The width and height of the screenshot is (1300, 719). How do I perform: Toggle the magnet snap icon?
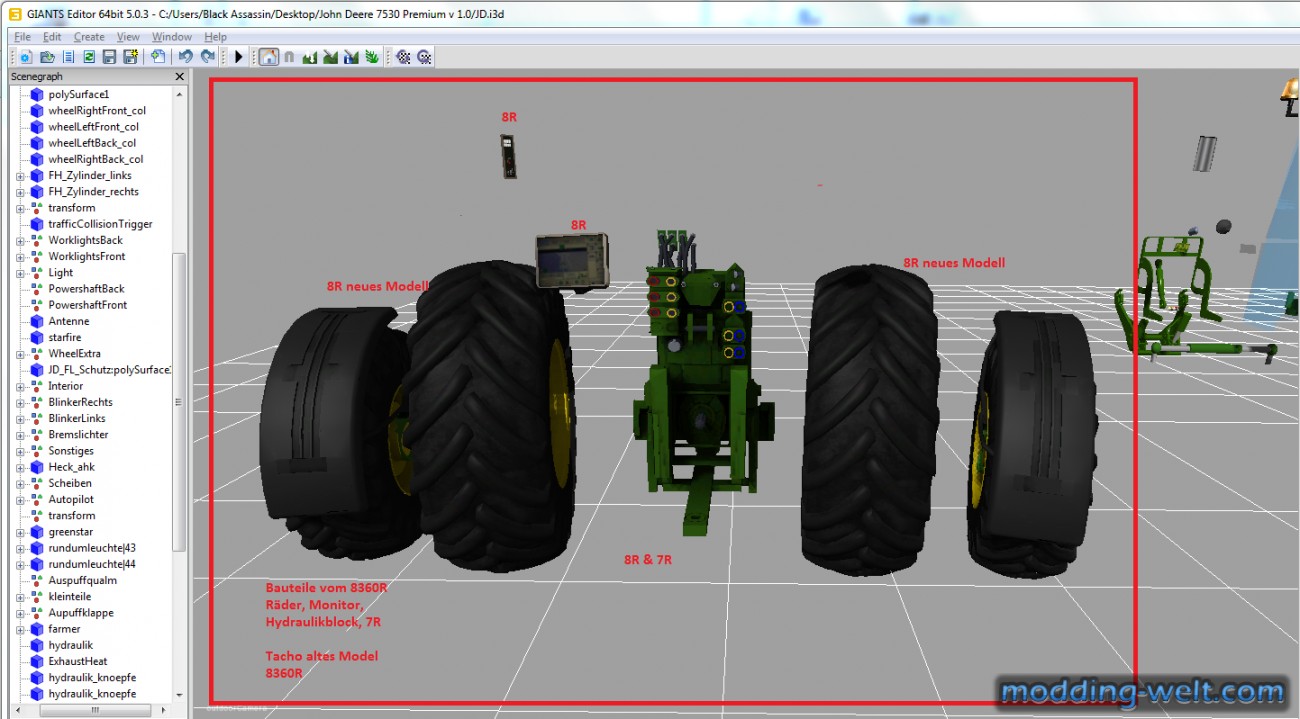(x=289, y=57)
